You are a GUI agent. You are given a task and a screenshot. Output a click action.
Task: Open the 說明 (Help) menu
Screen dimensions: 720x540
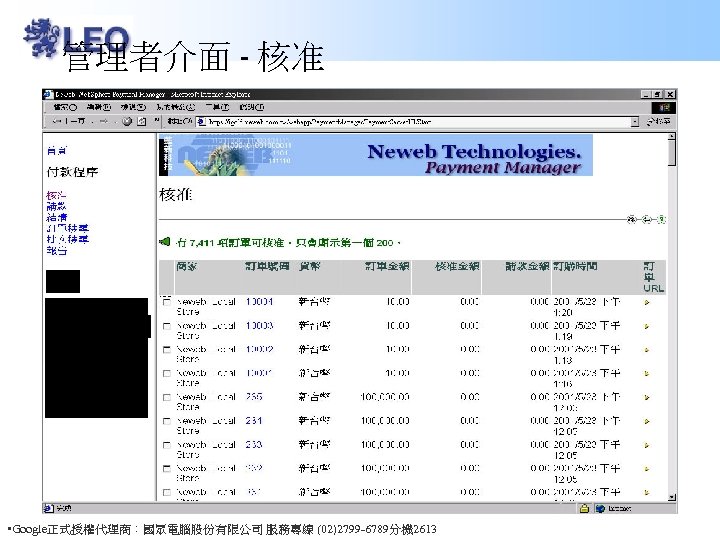tap(252, 107)
